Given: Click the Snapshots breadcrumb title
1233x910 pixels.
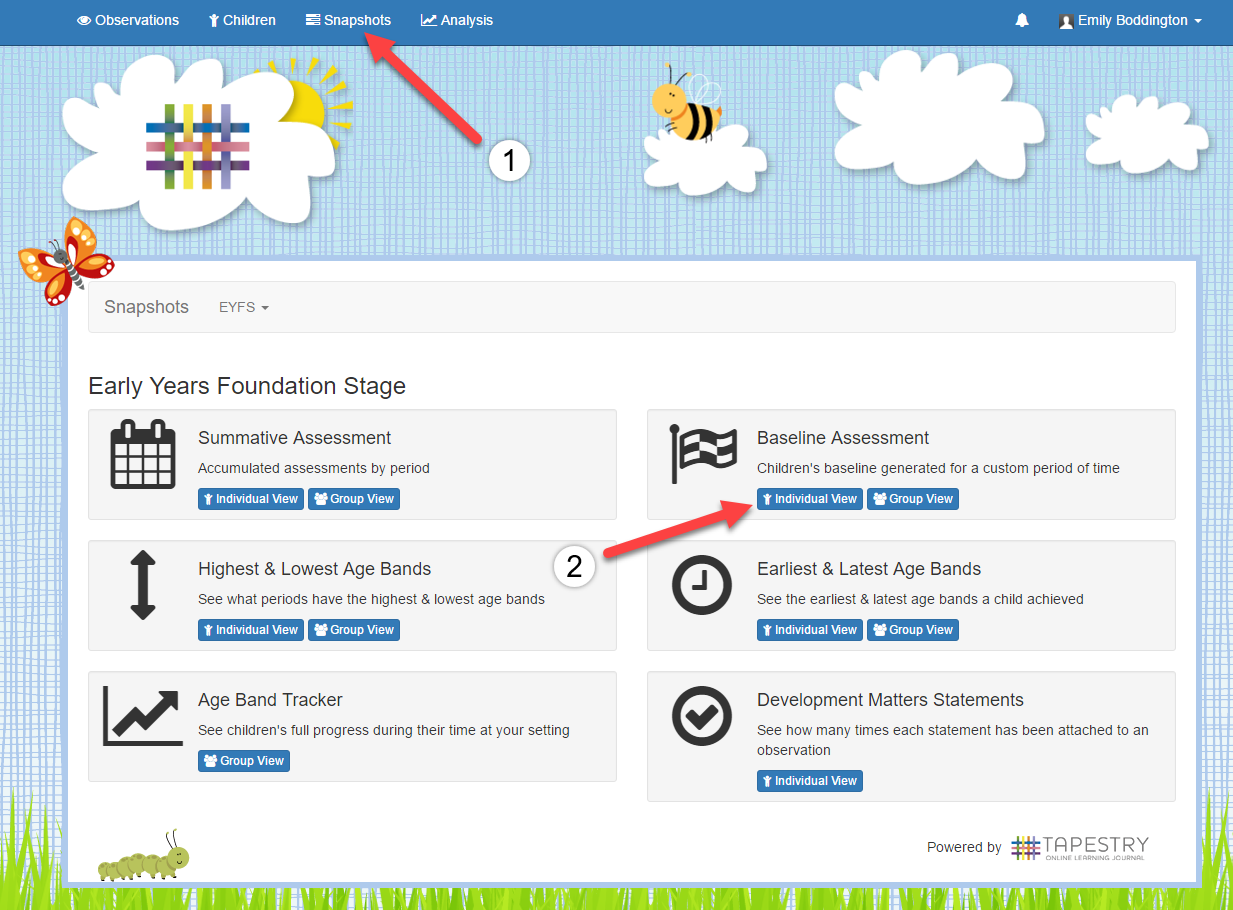Looking at the screenshot, I should click(146, 307).
